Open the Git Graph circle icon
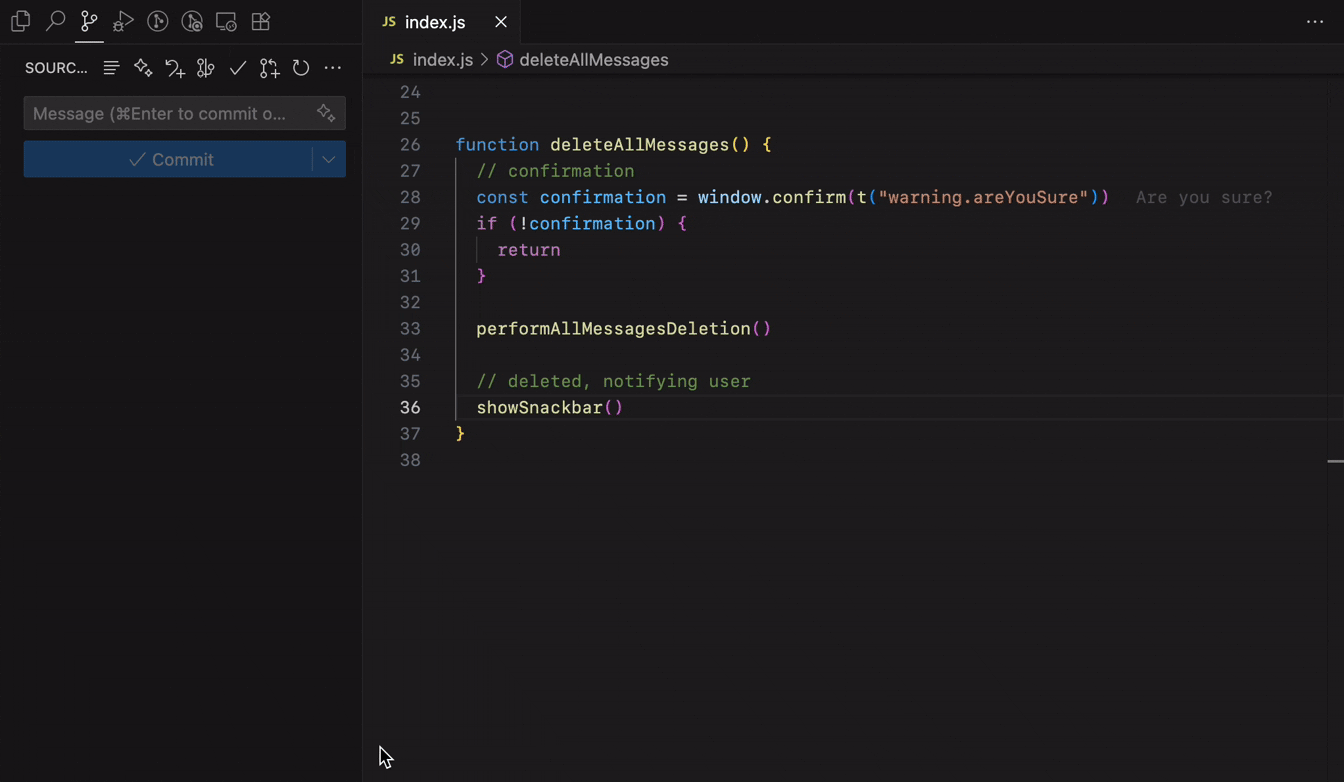This screenshot has width=1344, height=782. pyautogui.click(x=157, y=21)
